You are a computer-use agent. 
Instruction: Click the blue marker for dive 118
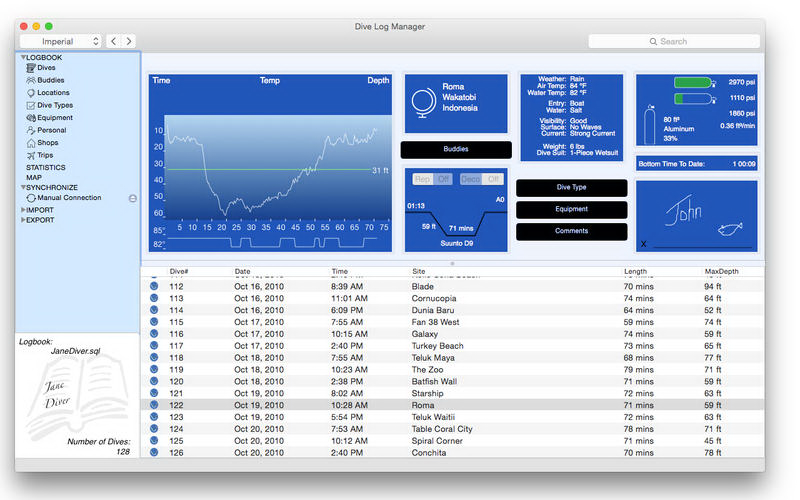pyautogui.click(x=154, y=358)
